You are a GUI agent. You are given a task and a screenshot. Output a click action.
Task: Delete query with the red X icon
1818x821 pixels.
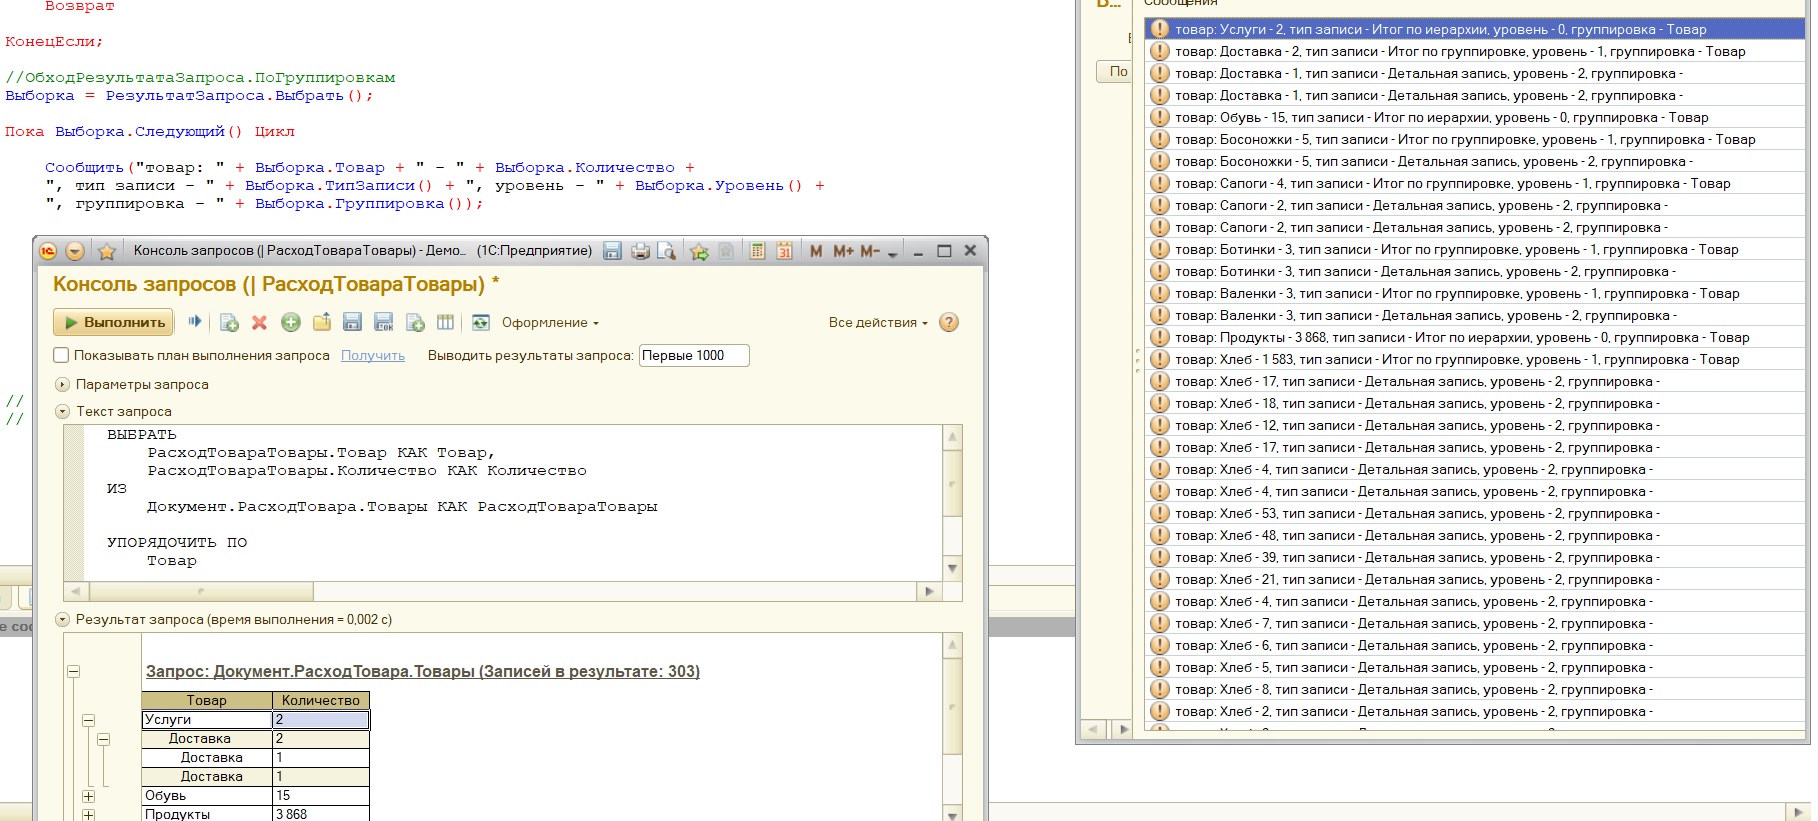point(259,322)
